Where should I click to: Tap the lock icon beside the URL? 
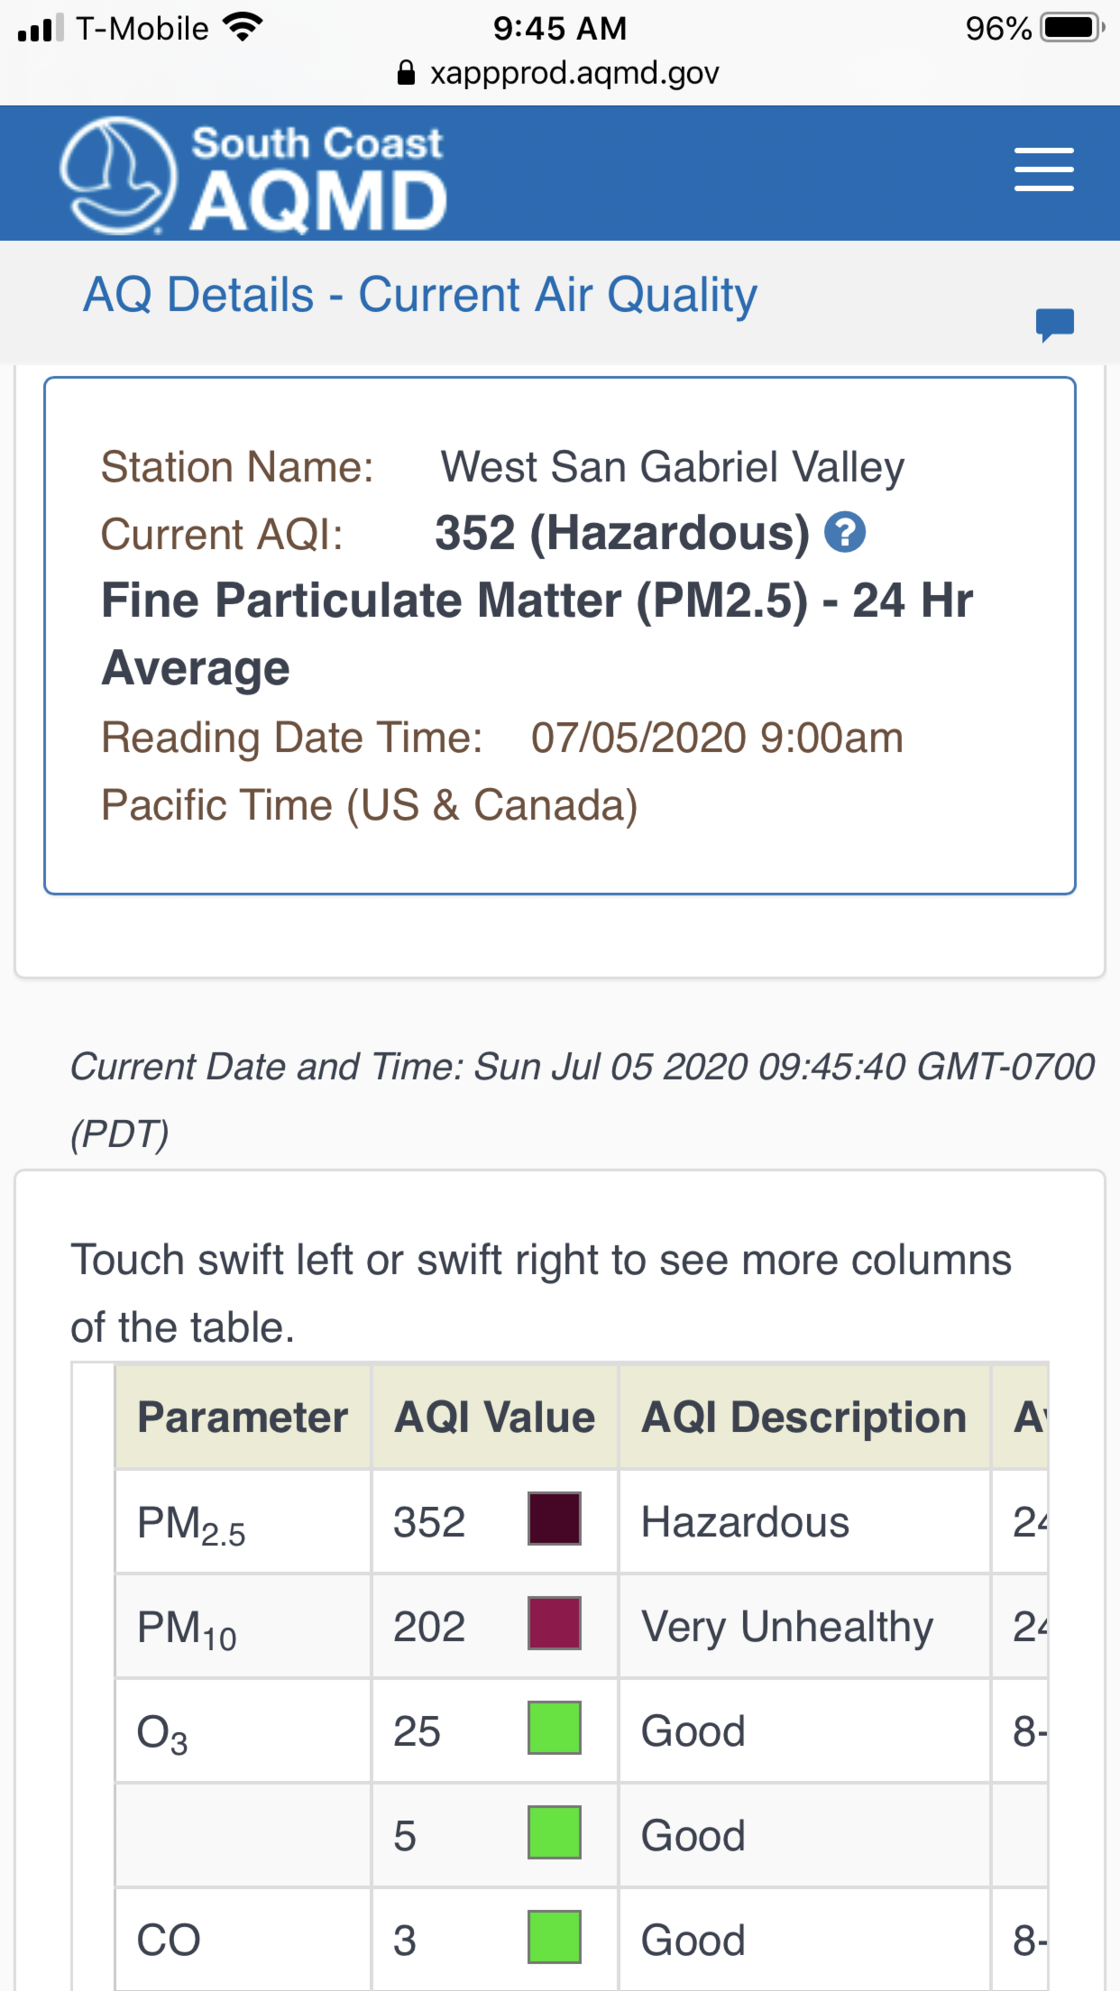click(x=406, y=73)
